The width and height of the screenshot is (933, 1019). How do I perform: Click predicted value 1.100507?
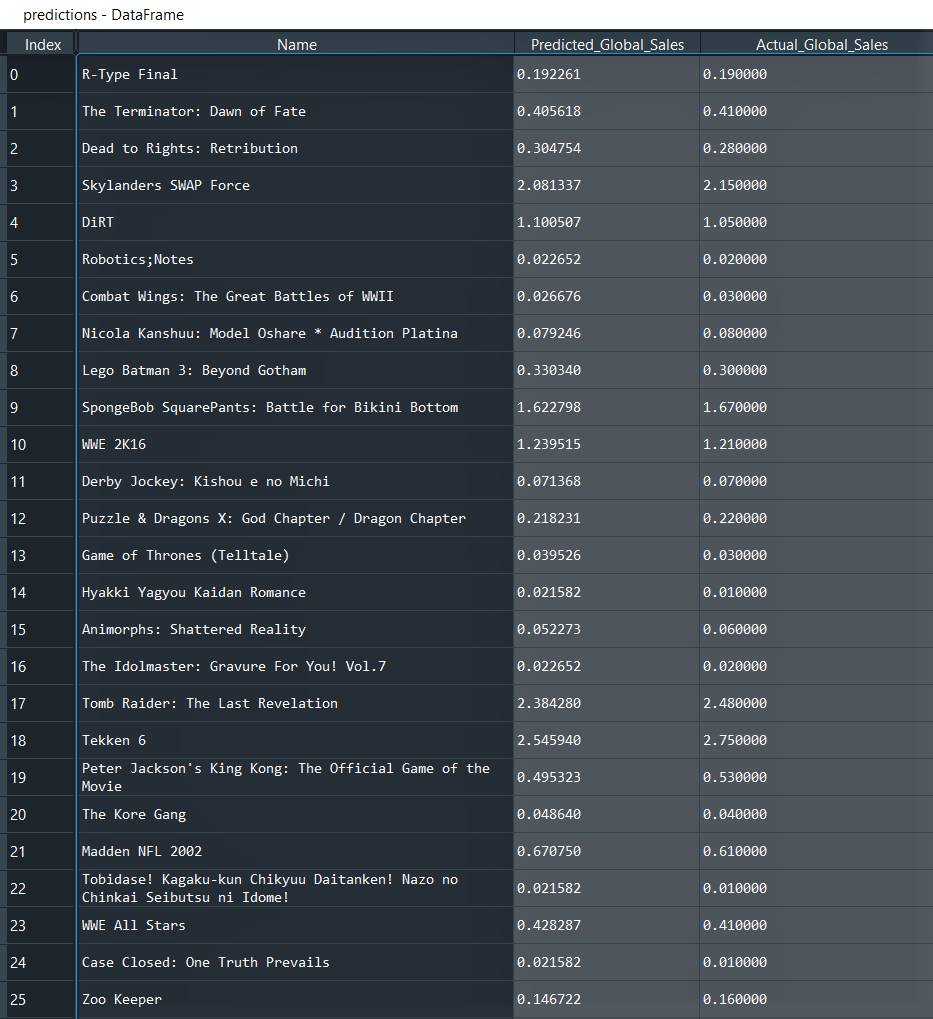point(606,222)
